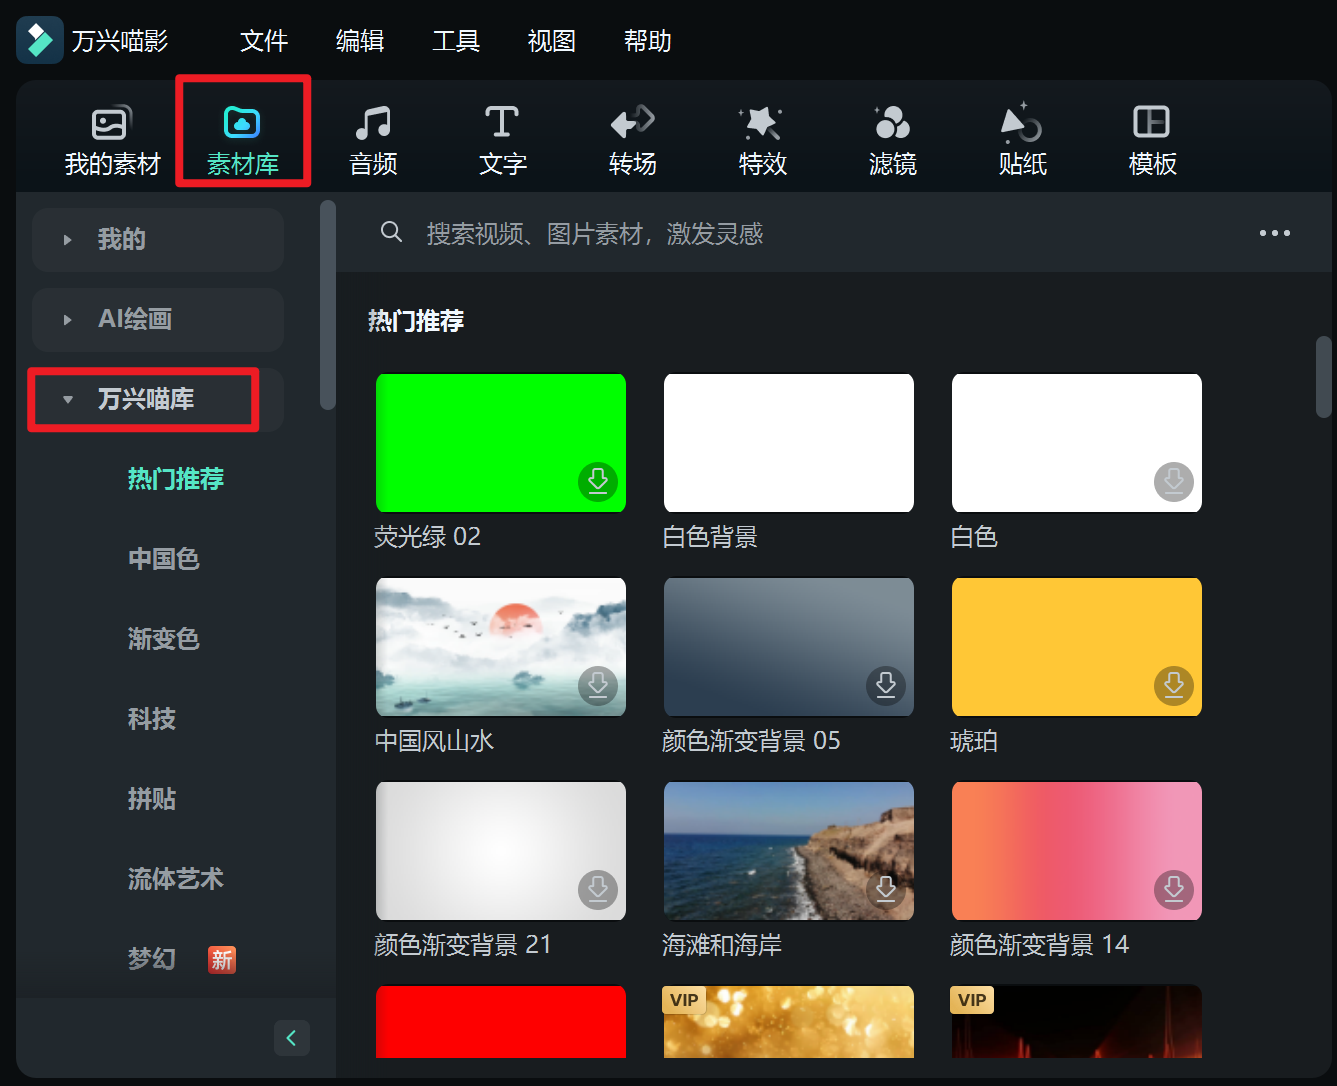The width and height of the screenshot is (1337, 1086).
Task: Open the 梦幻 category with 新 badge
Action: click(x=152, y=959)
